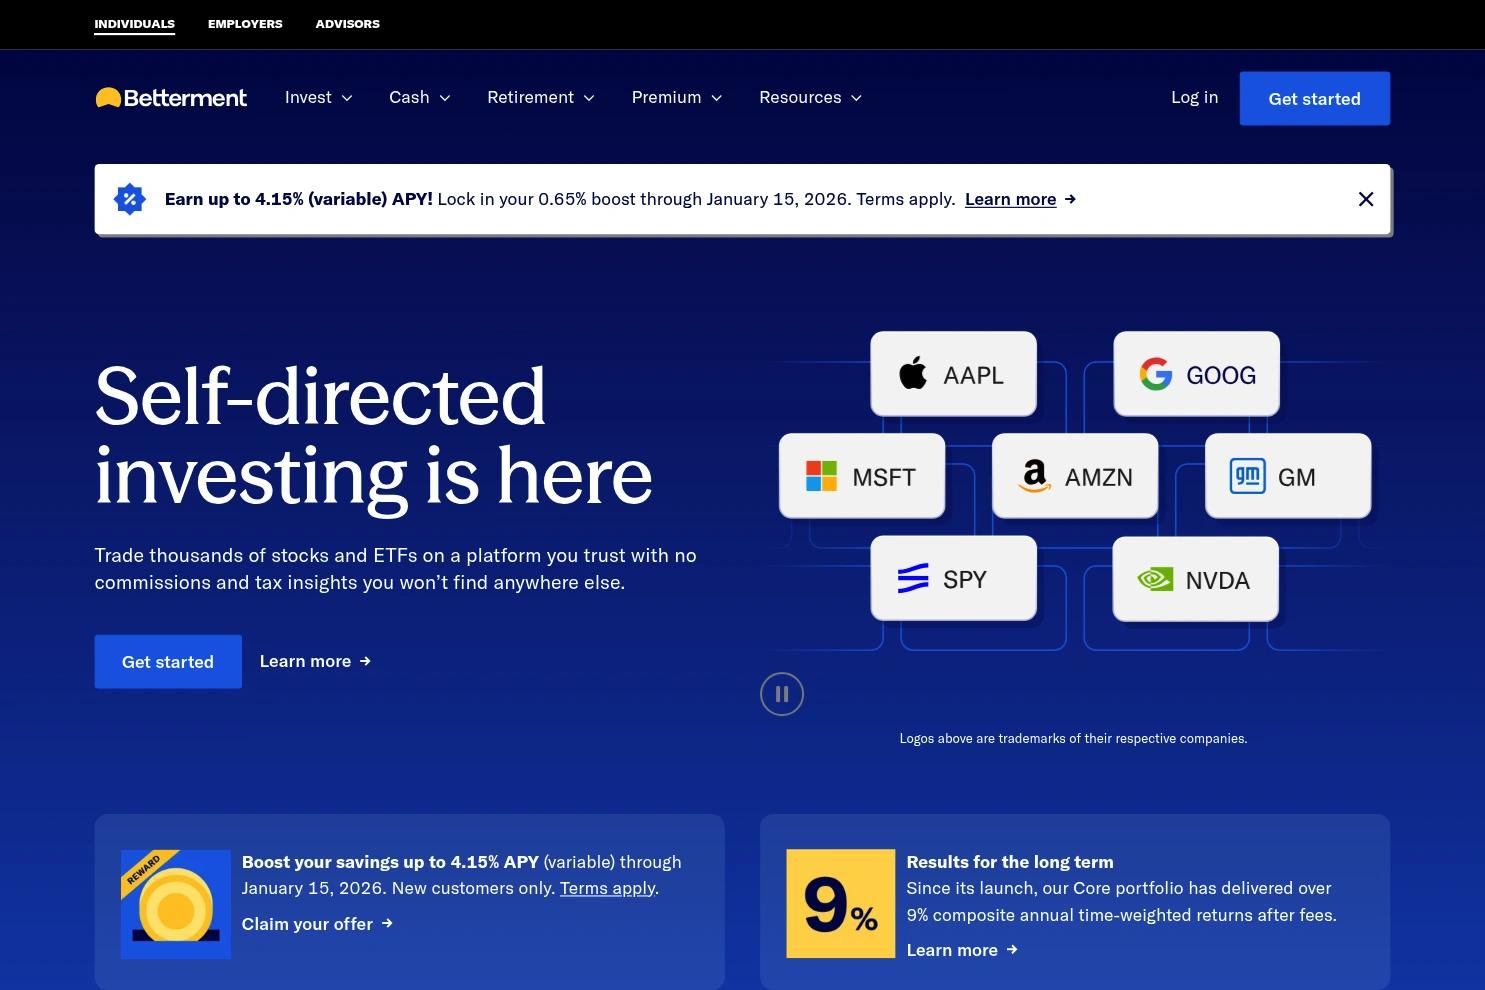Click the "Earn up to 4.15% (variable) APY!" text
Viewport: 1485px width, 990px height.
coord(299,199)
